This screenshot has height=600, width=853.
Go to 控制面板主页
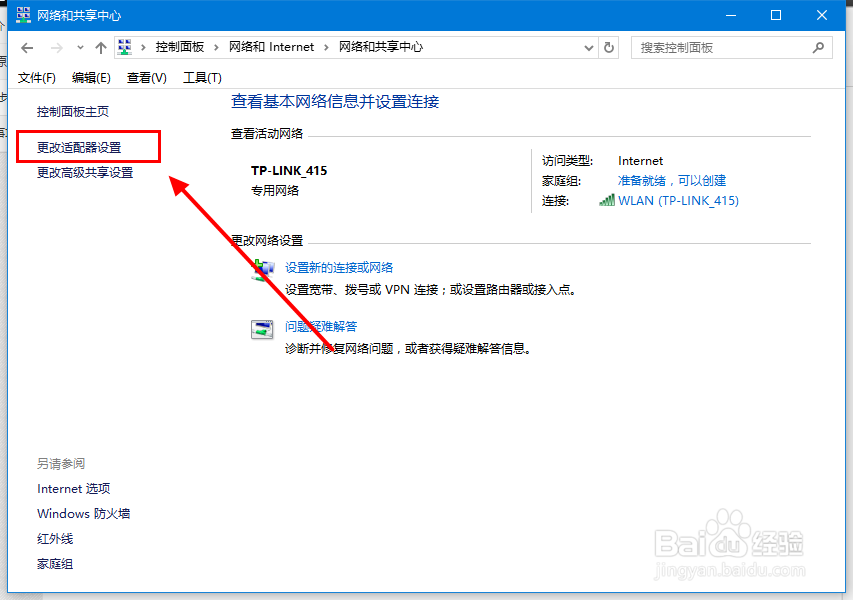click(x=73, y=112)
